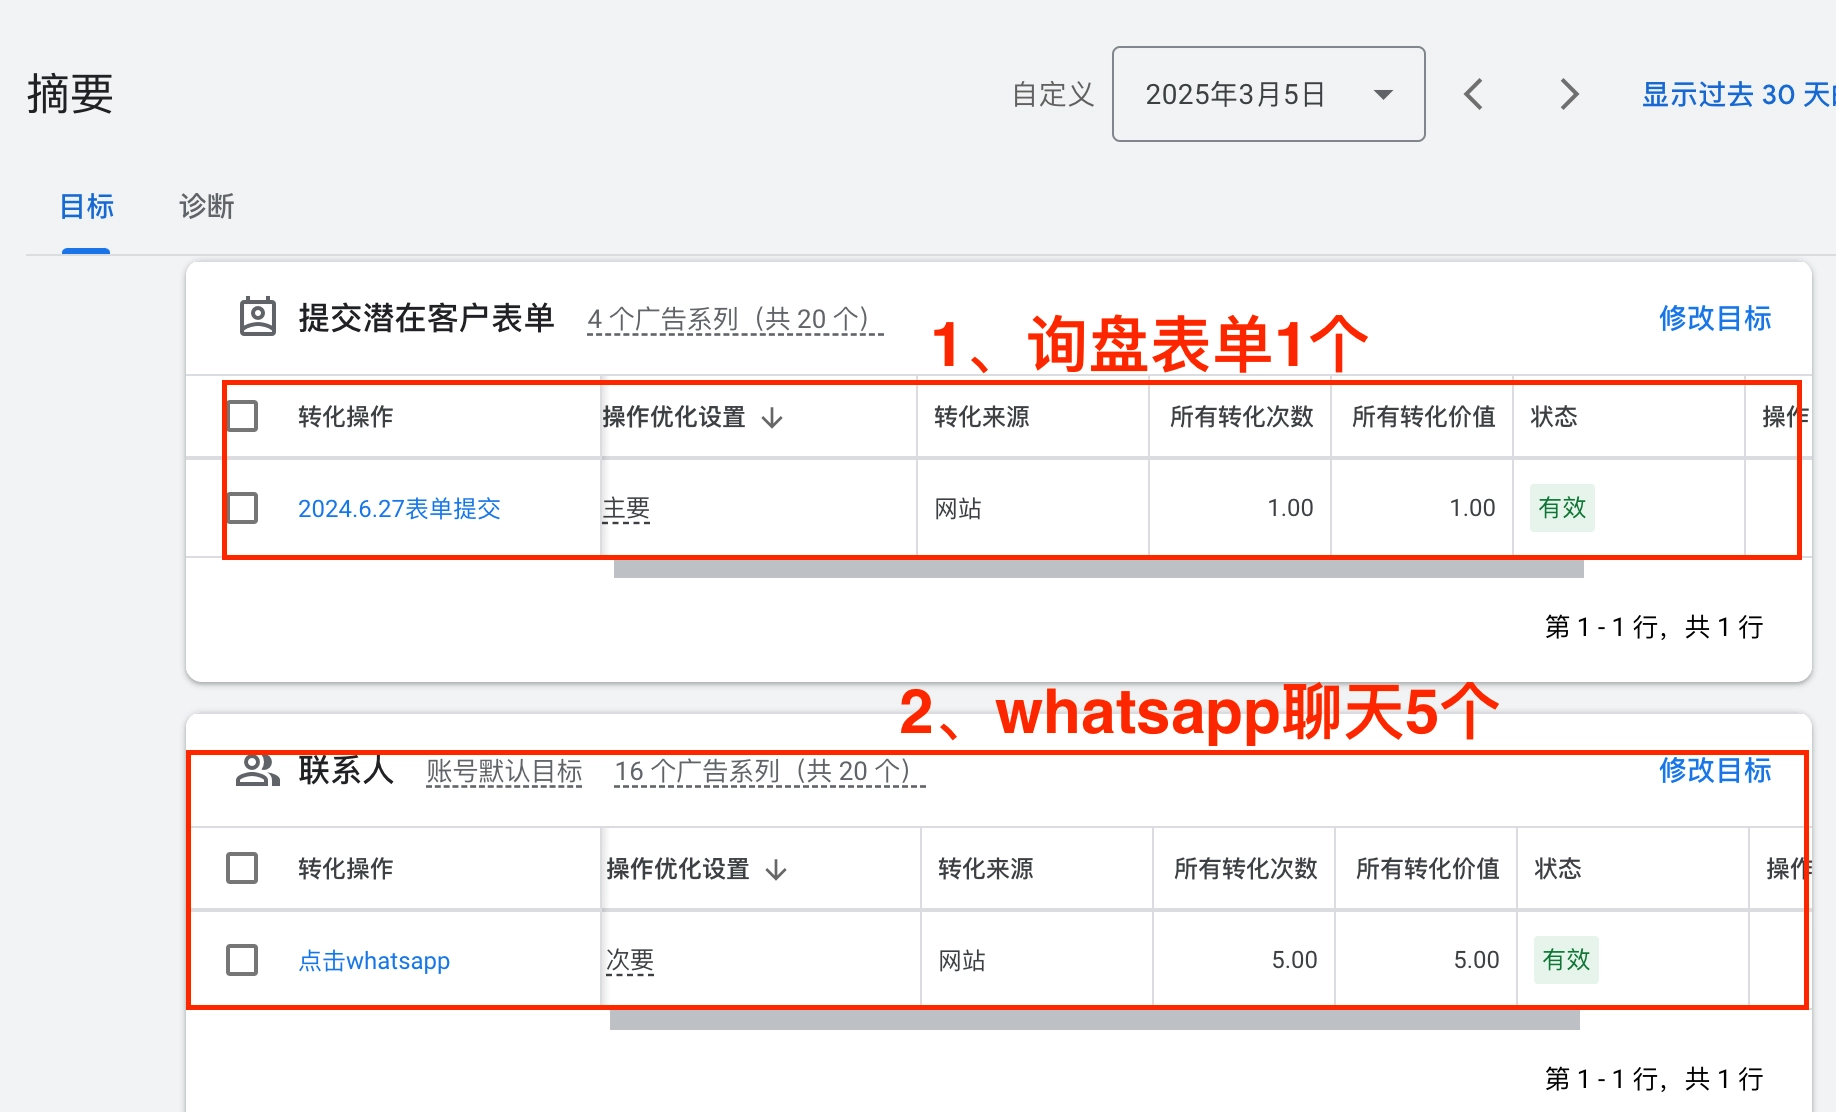Switch to the 诊断 tab
Image resolution: width=1836 pixels, height=1112 pixels.
pyautogui.click(x=206, y=207)
